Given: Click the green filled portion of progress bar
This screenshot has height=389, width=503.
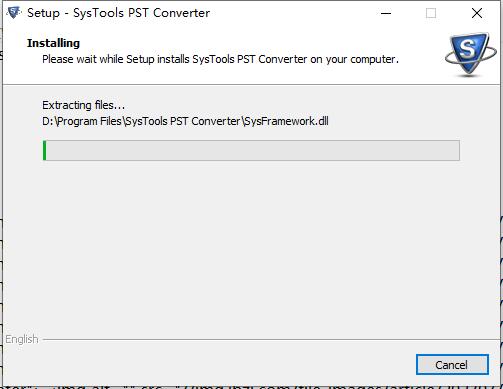Looking at the screenshot, I should click(45, 150).
